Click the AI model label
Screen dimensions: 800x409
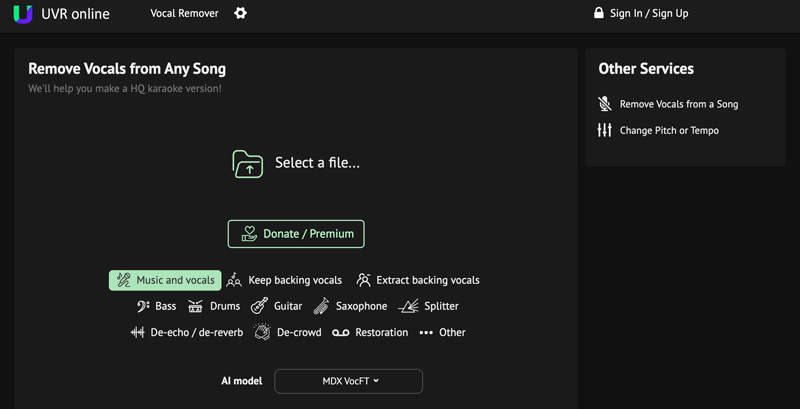click(242, 381)
